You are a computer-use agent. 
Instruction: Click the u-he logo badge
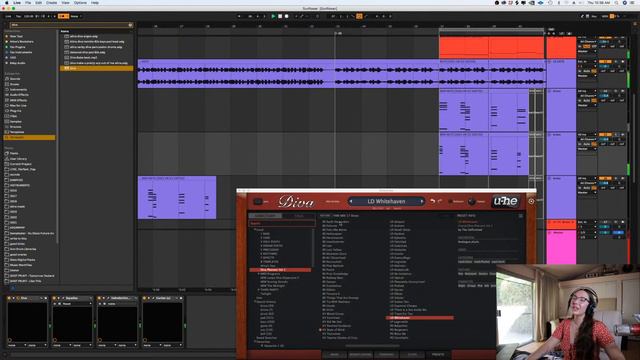tap(505, 201)
